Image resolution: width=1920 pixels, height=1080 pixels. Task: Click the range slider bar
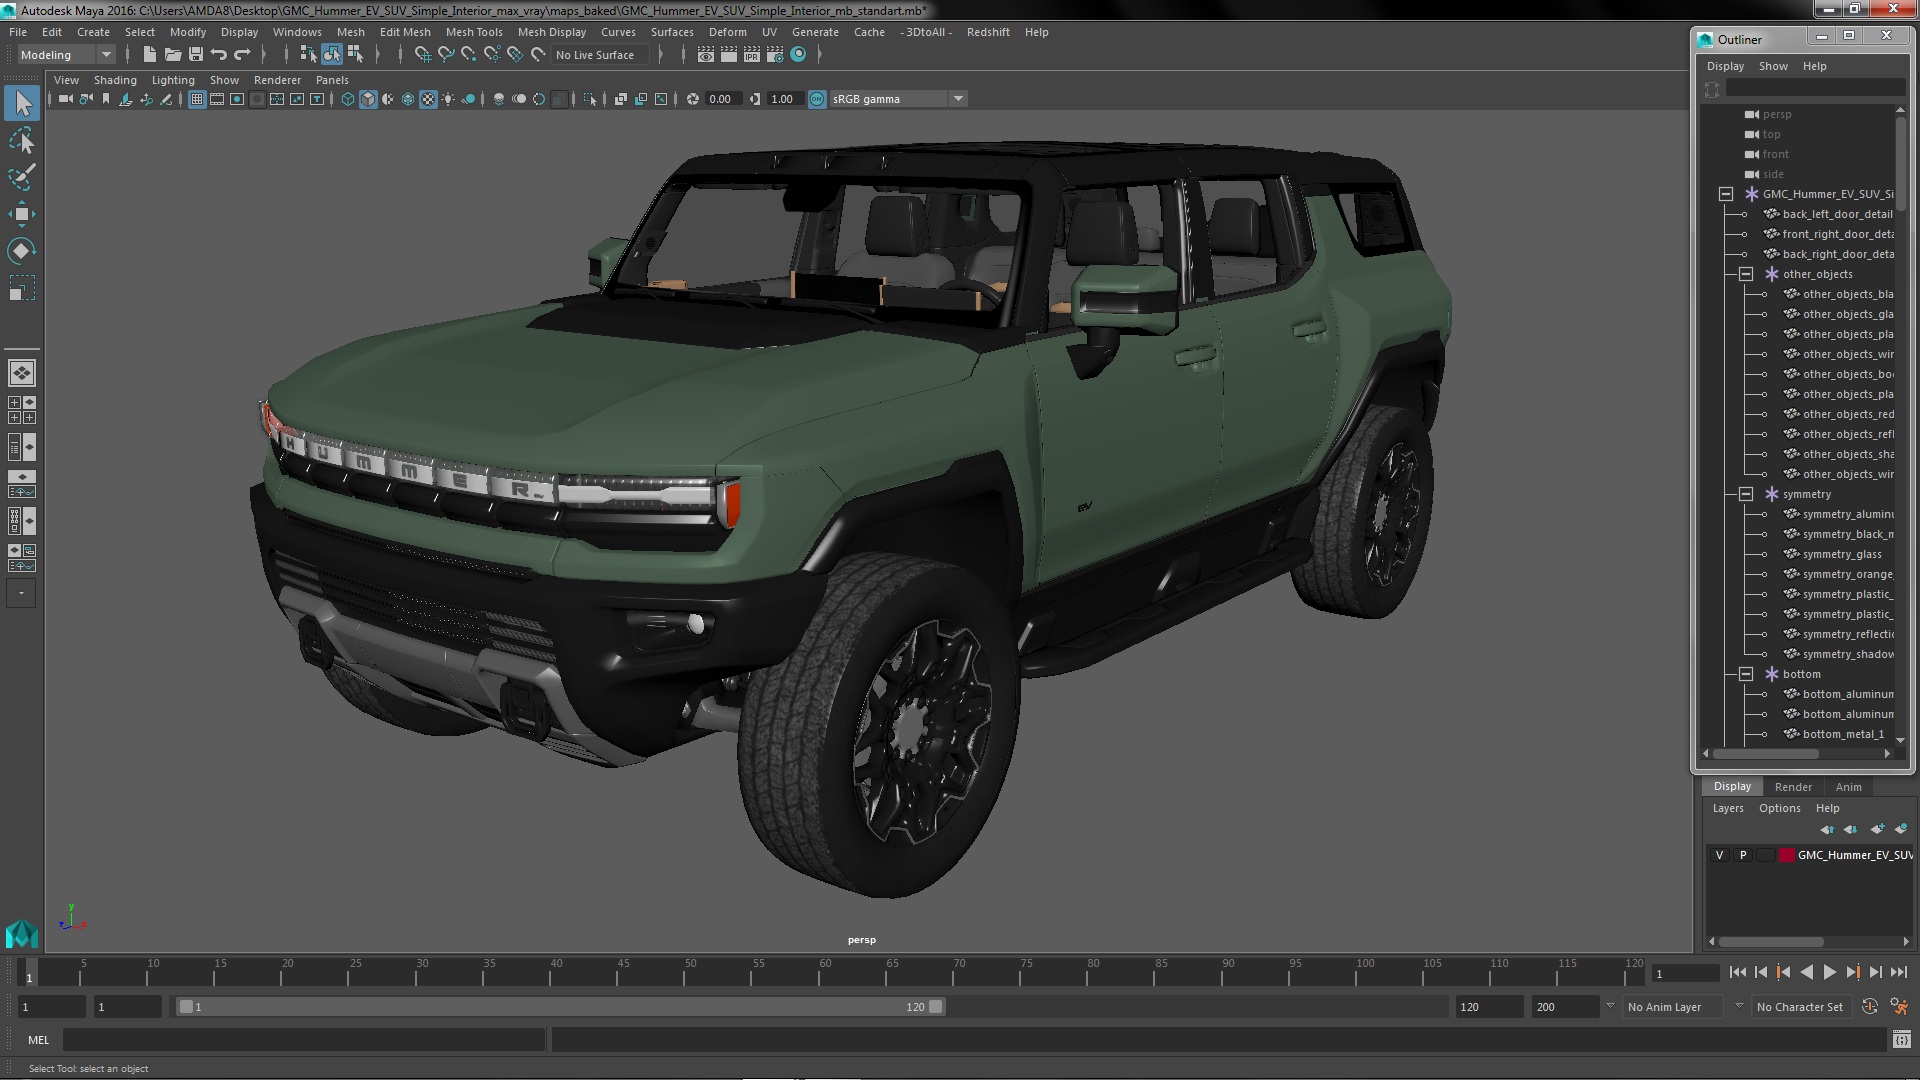560,1007
